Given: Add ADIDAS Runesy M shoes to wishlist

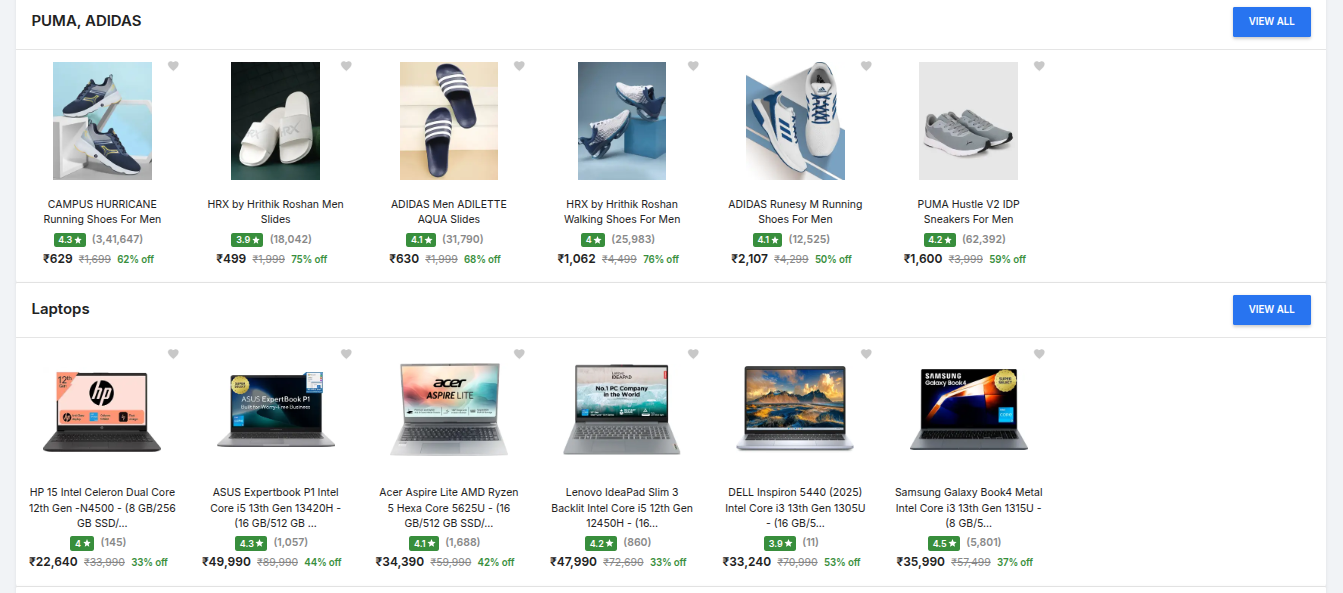Looking at the screenshot, I should tap(866, 66).
